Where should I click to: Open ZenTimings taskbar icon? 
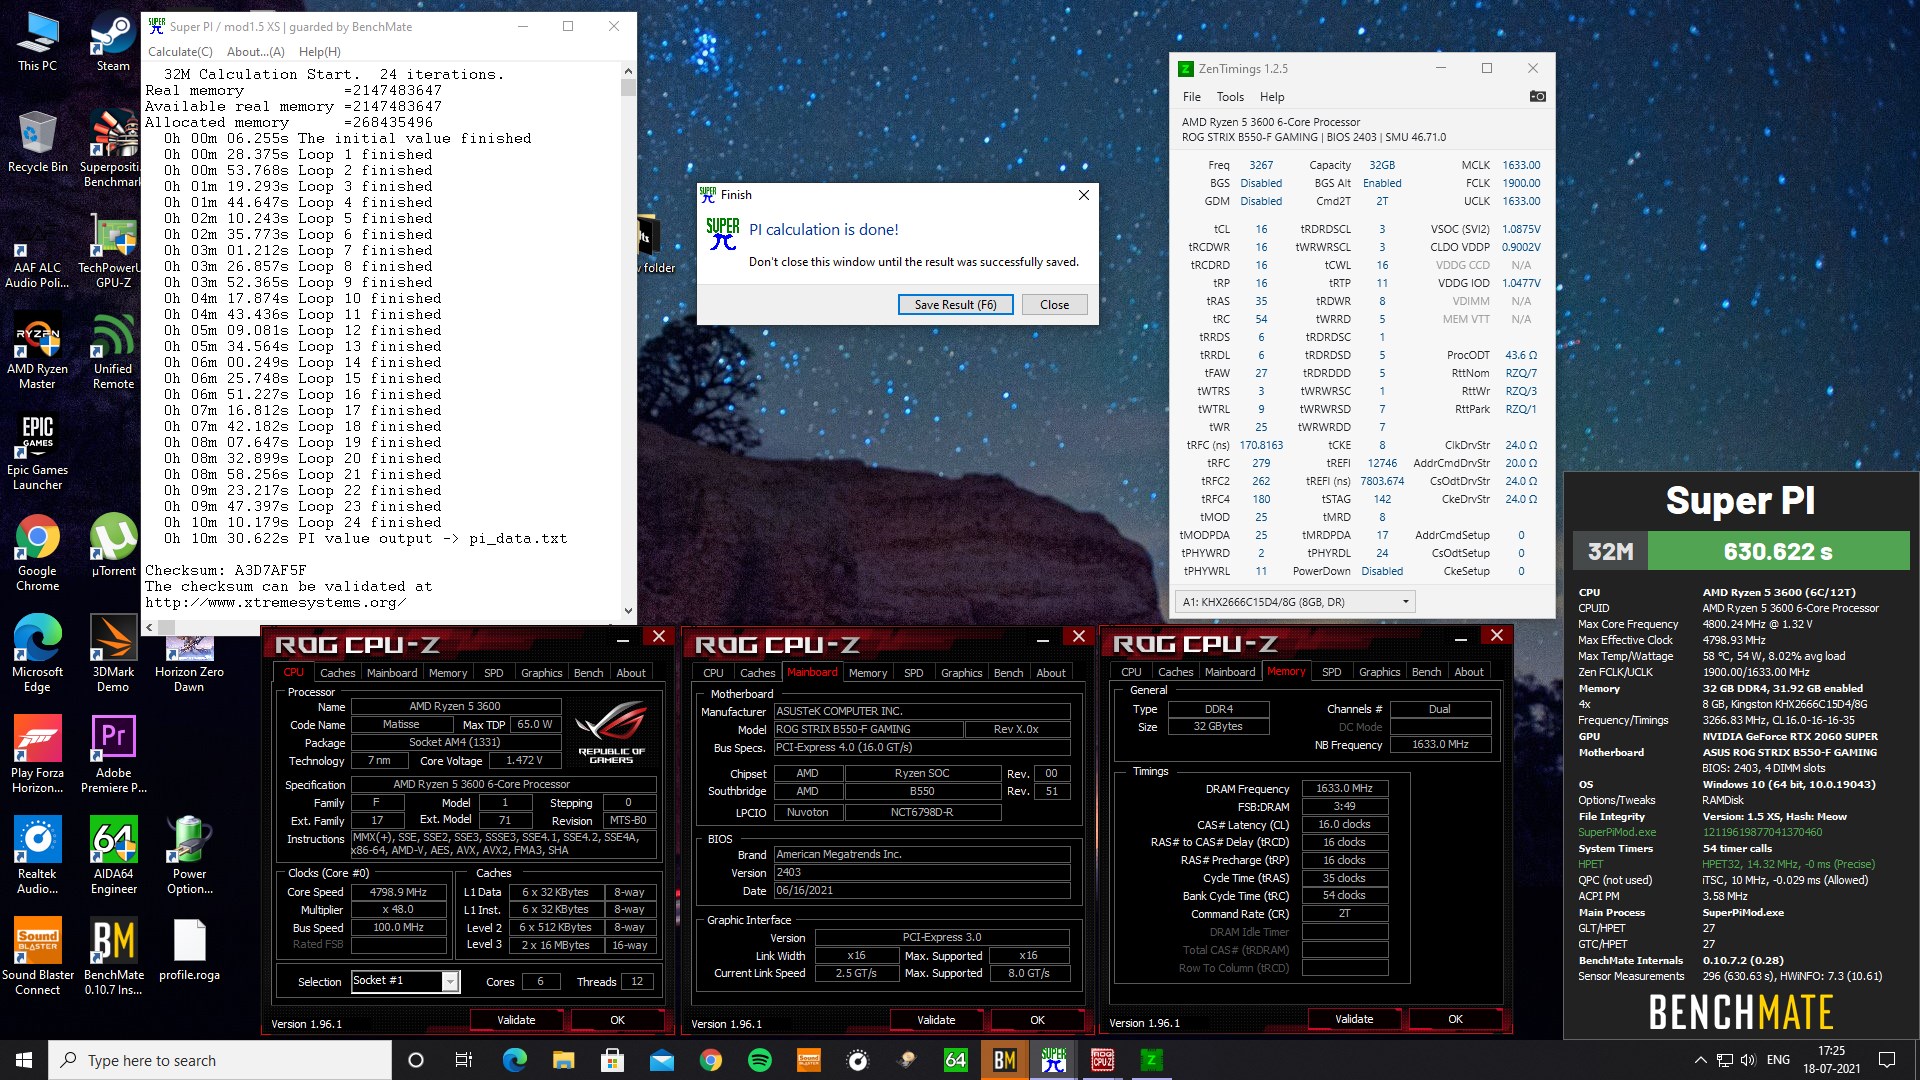[x=1151, y=1060]
